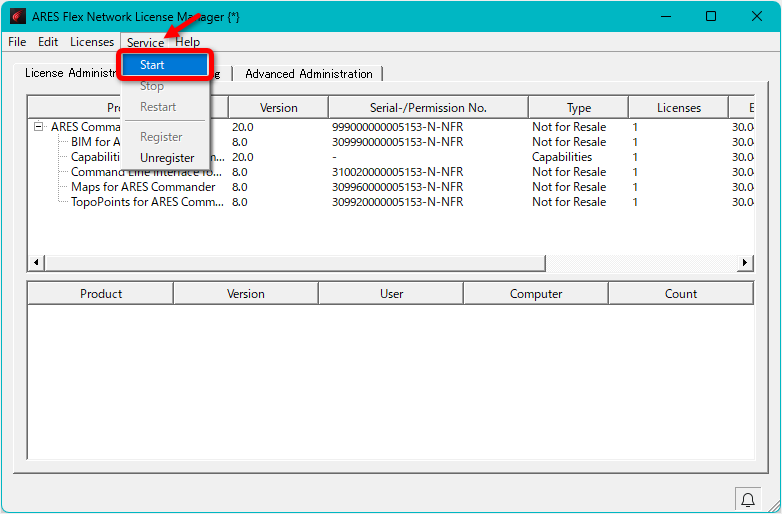The height and width of the screenshot is (514, 782).
Task: Select Restart in the Service menu
Action: (x=158, y=107)
